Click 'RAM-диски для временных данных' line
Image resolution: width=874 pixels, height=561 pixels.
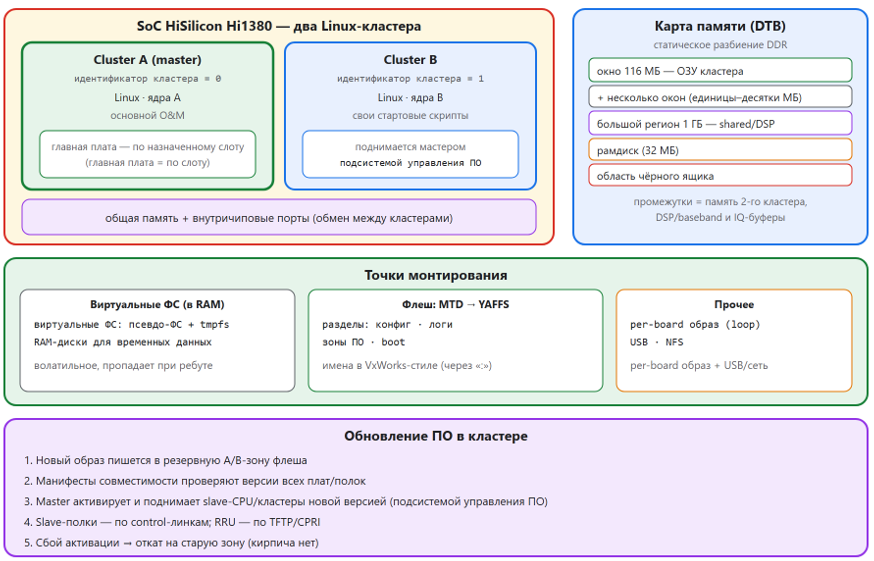pos(123,342)
